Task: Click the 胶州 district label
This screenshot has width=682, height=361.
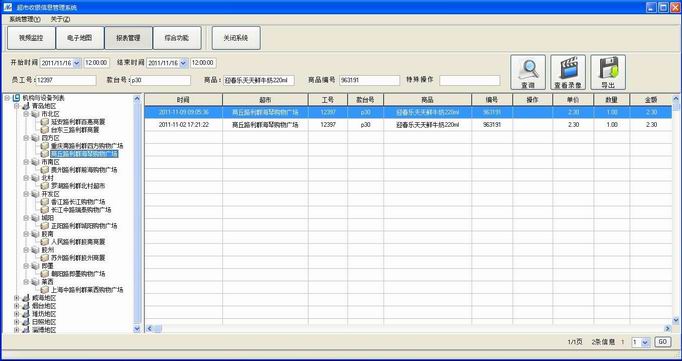Action: [48, 250]
